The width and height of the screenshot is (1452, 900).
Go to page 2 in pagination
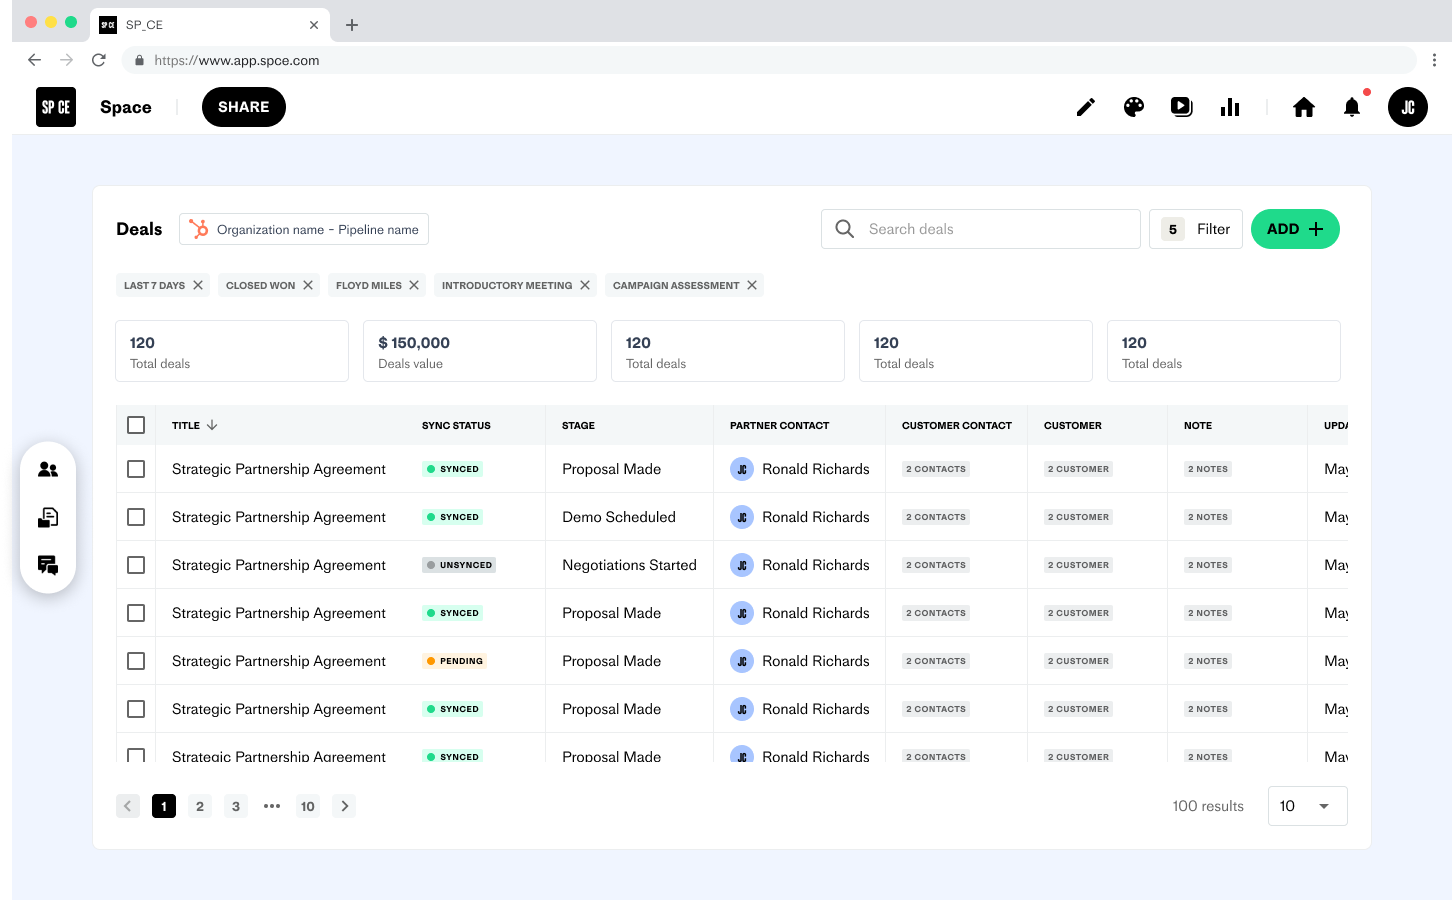(200, 806)
